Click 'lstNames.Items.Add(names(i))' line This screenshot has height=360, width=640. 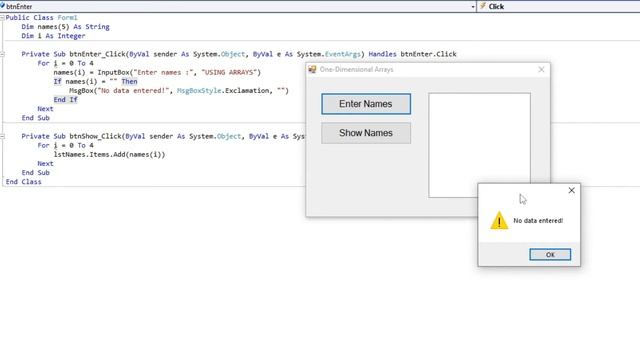click(x=109, y=154)
